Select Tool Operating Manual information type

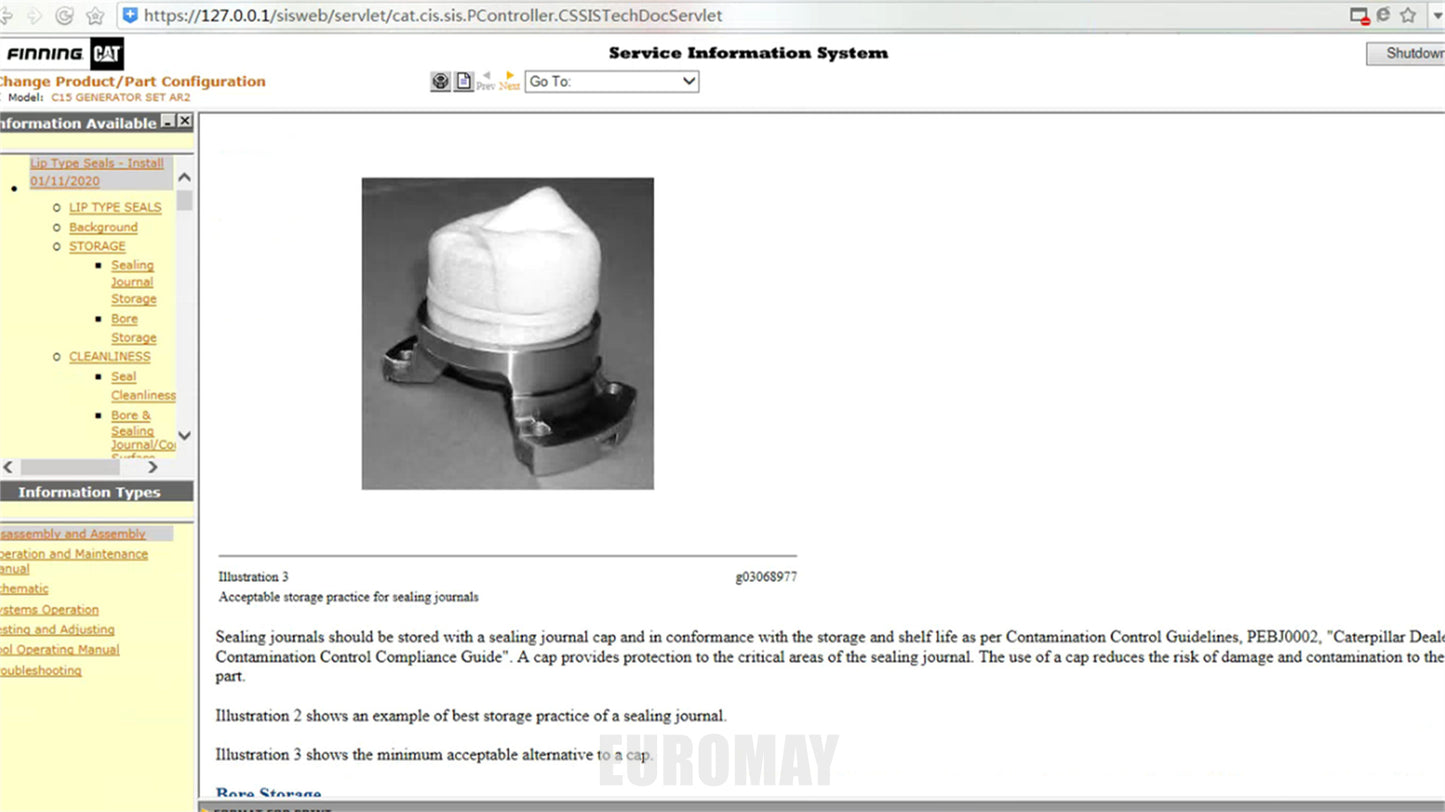(x=59, y=649)
